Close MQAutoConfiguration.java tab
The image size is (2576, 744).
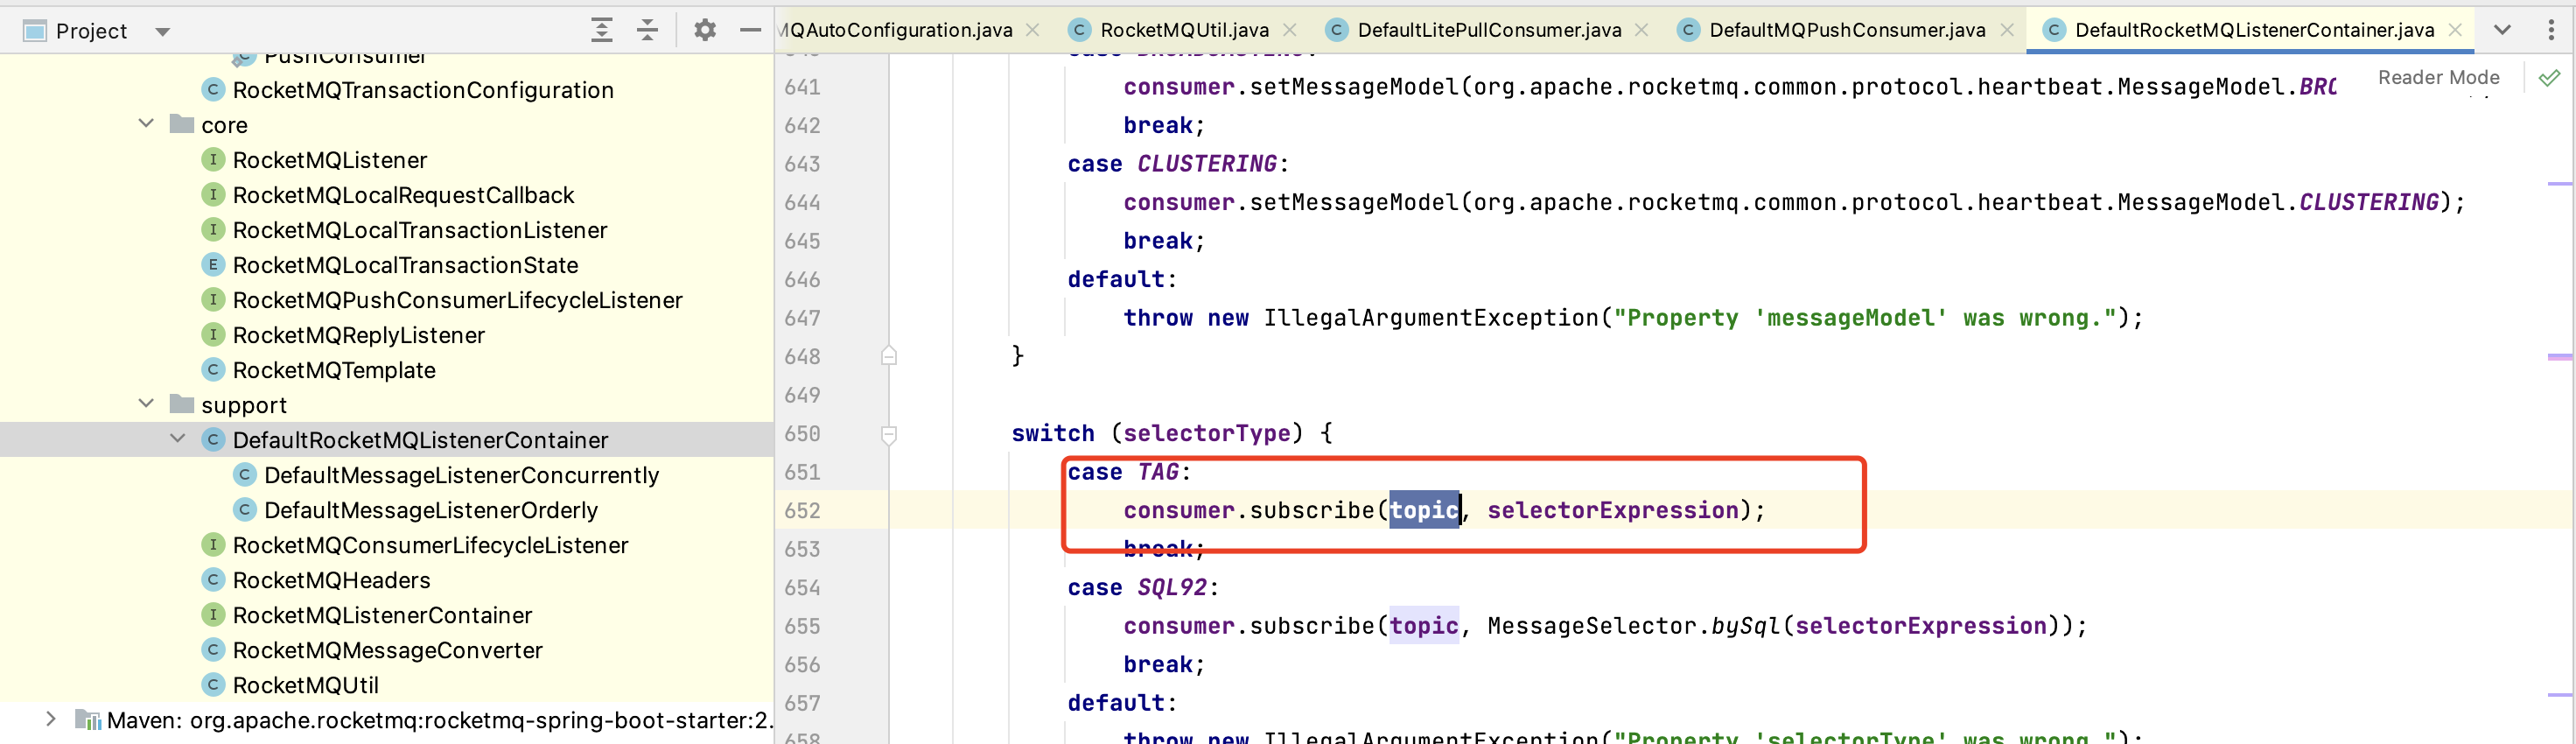(x=1033, y=30)
